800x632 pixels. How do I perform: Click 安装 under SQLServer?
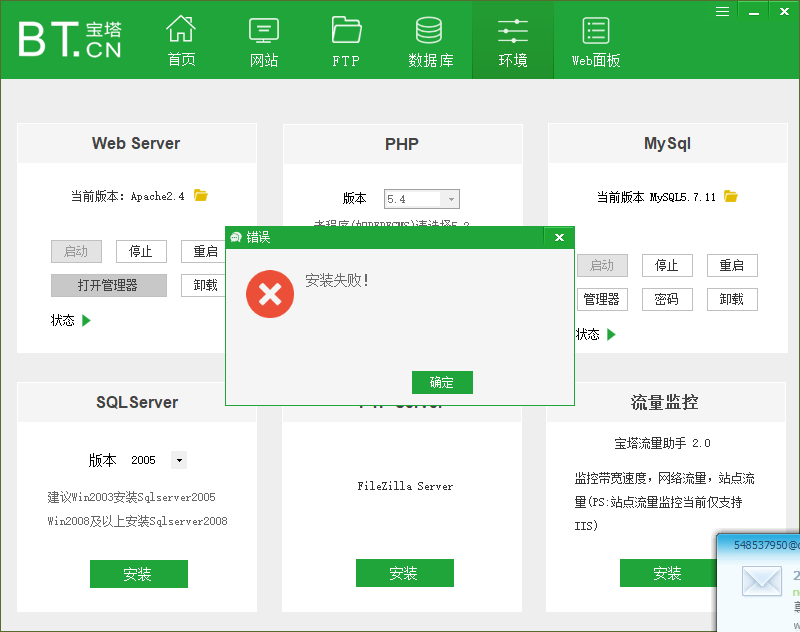[x=139, y=574]
